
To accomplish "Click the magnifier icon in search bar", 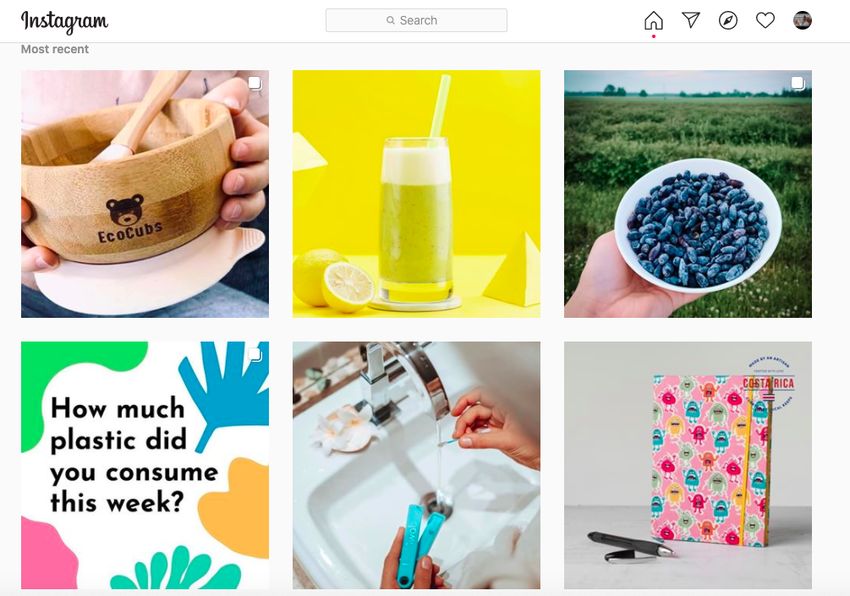I will [x=390, y=21].
